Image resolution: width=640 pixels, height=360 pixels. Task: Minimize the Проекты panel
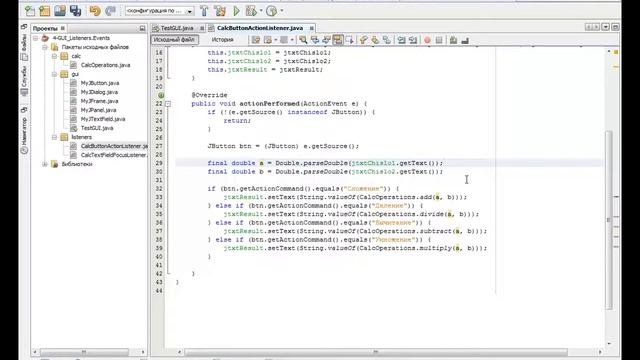pyautogui.click(x=142, y=28)
